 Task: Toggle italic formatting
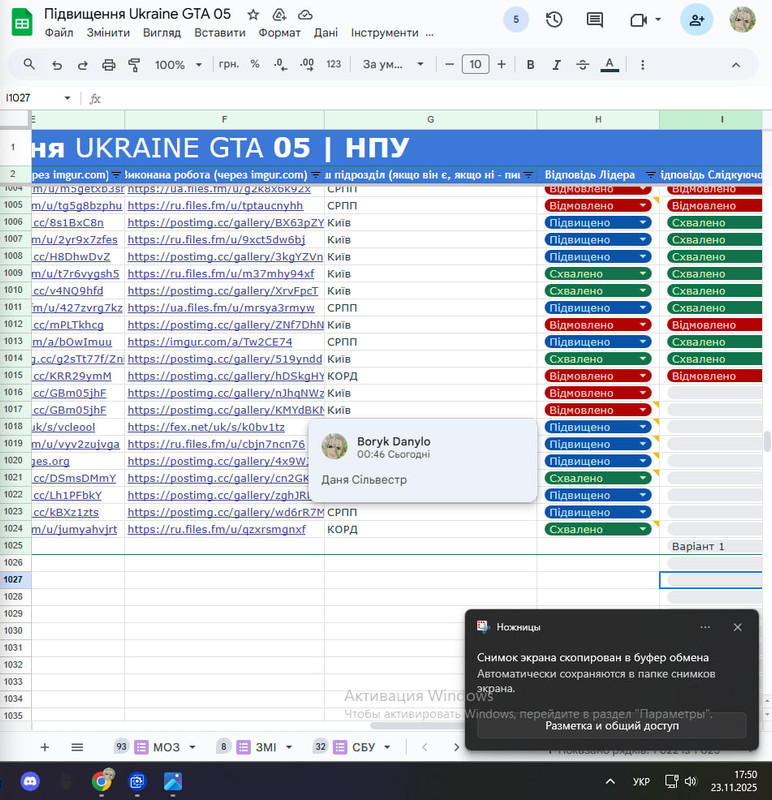point(557,65)
